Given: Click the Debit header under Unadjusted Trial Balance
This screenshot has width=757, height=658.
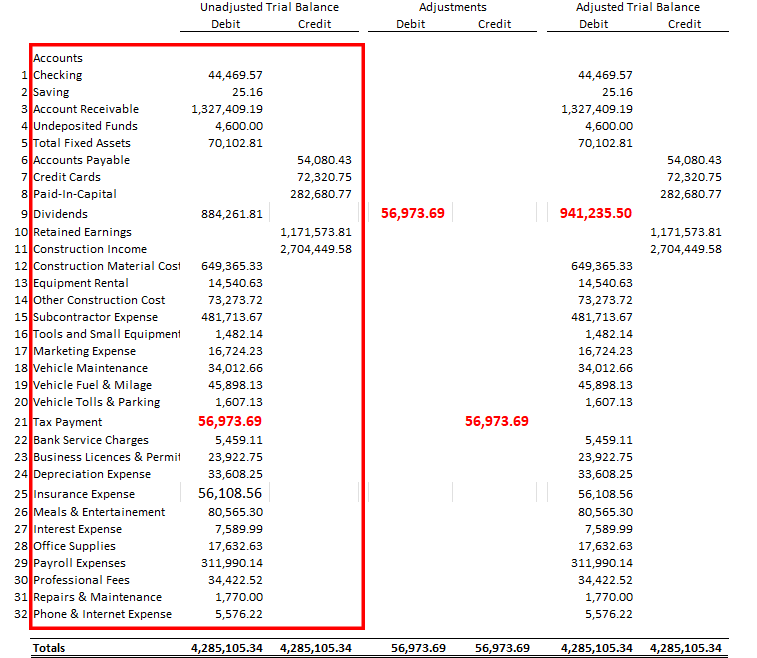Looking at the screenshot, I should point(225,24).
